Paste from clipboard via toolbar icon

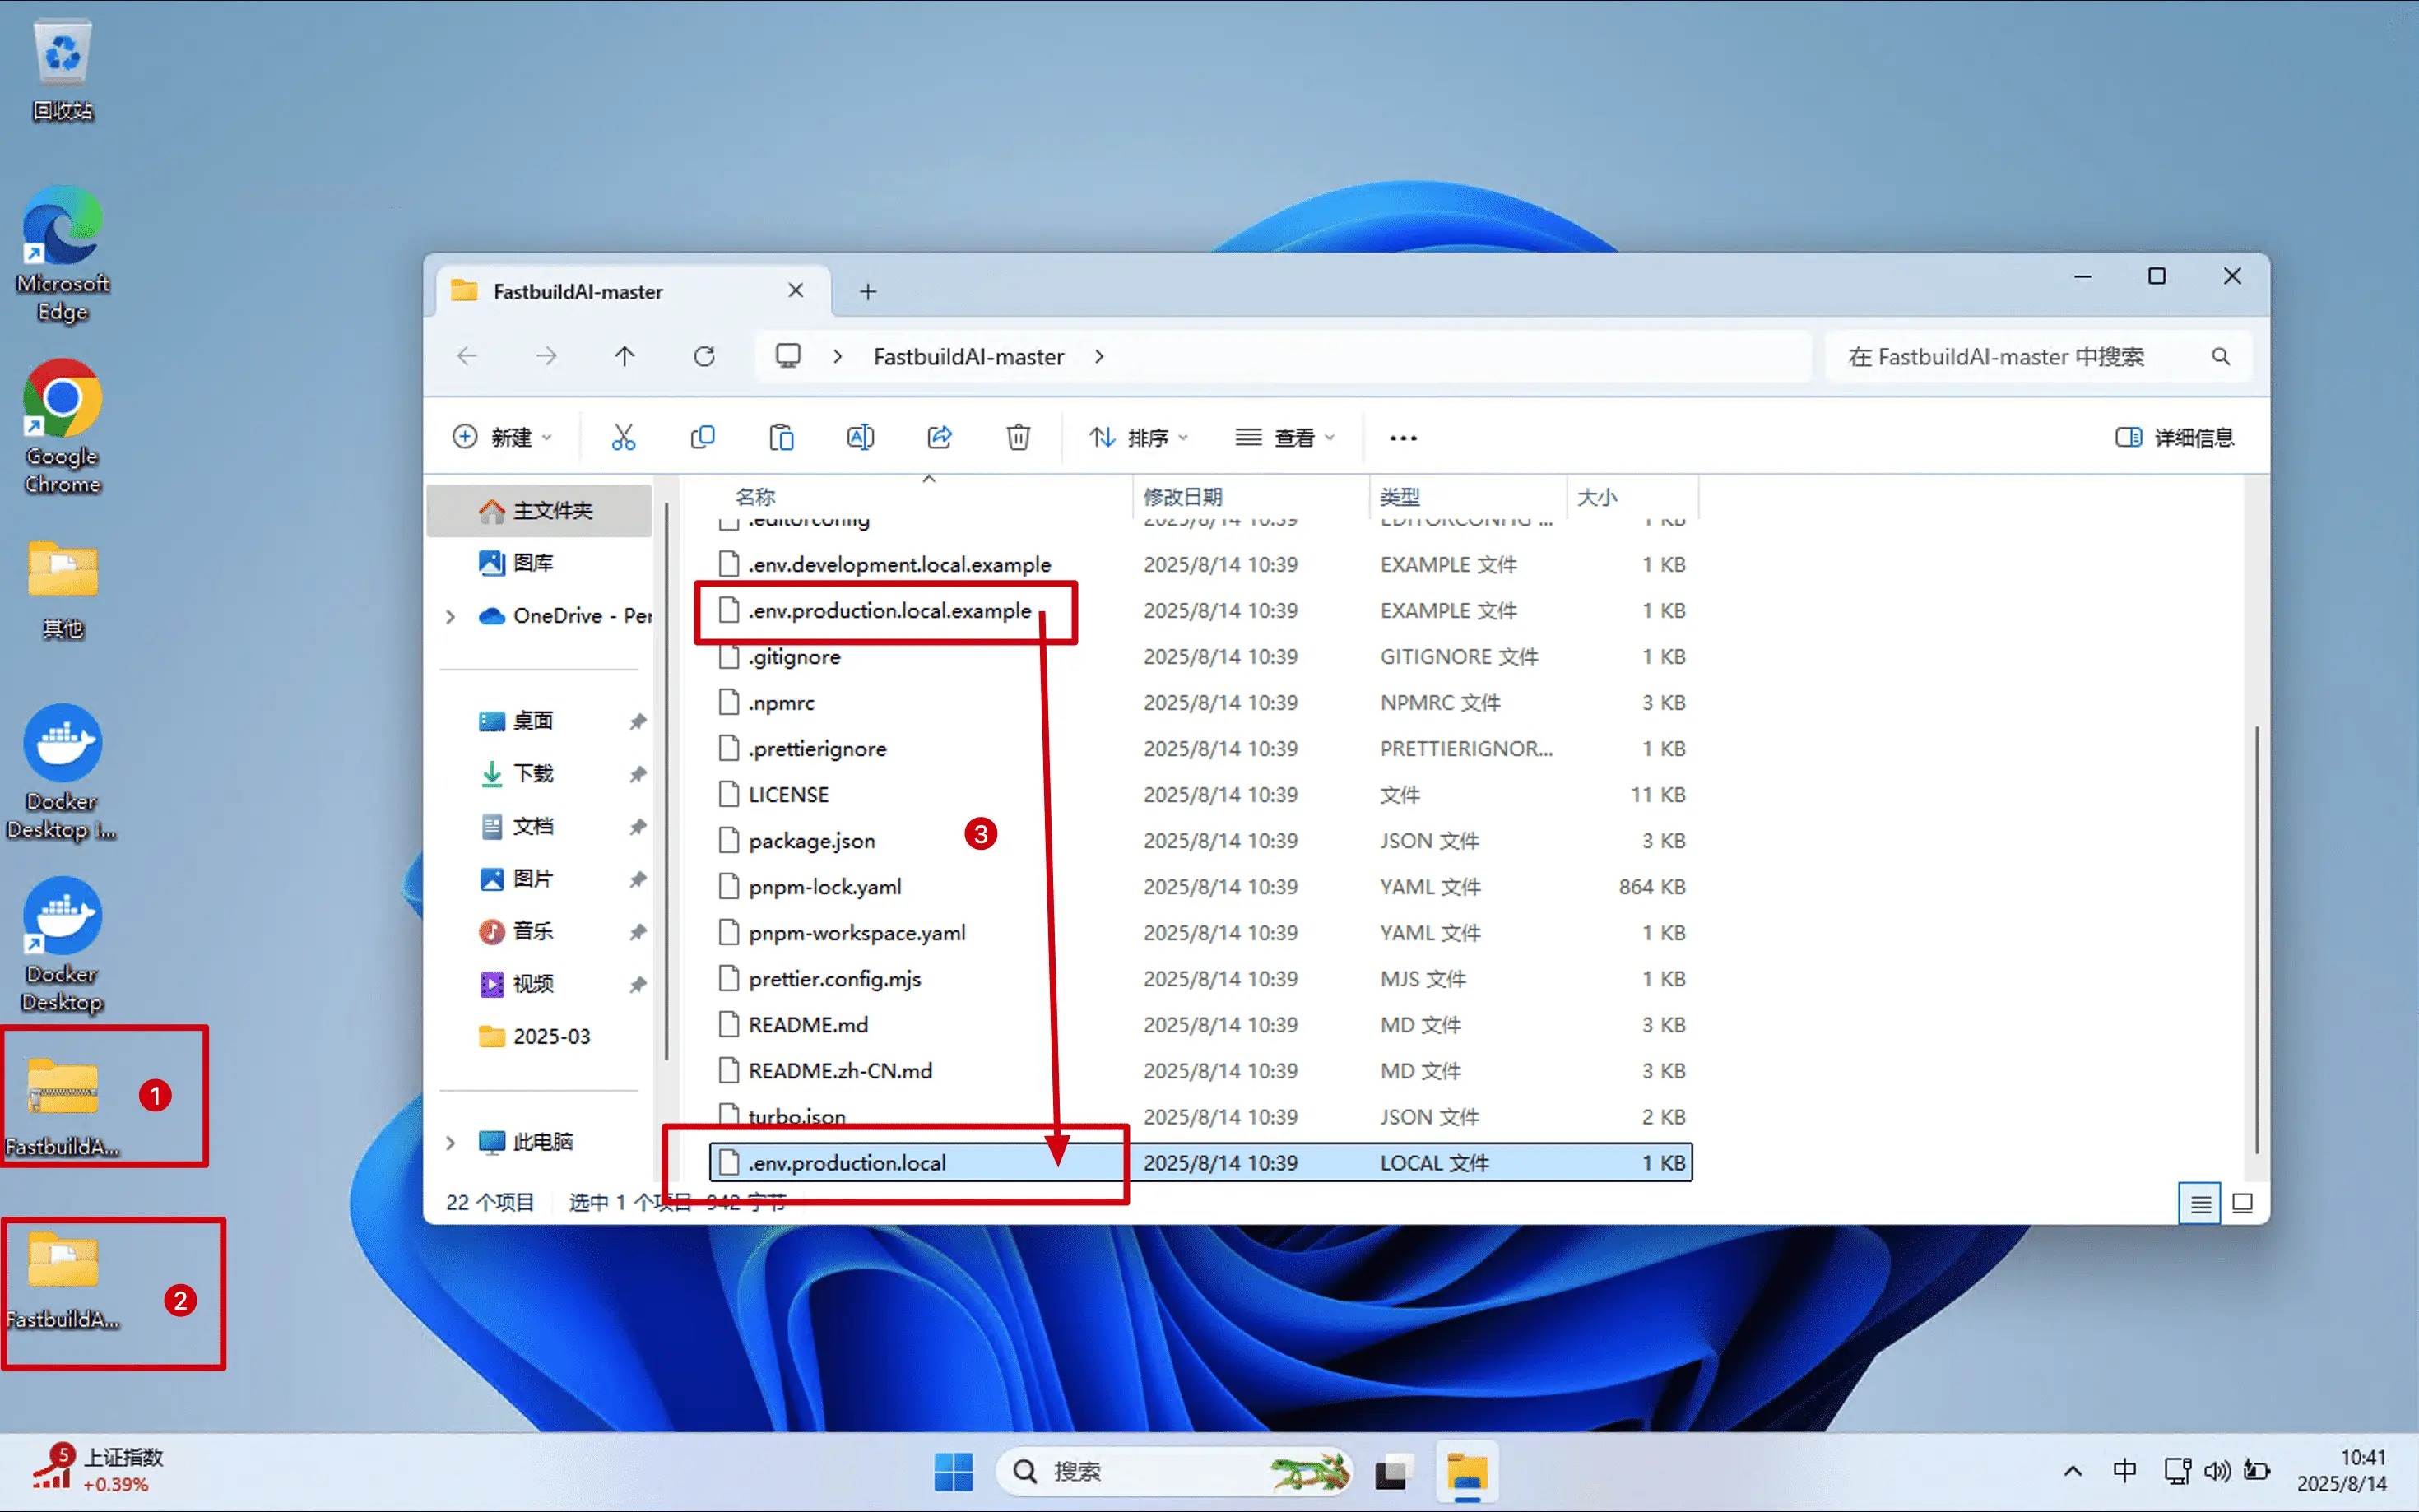pos(781,437)
